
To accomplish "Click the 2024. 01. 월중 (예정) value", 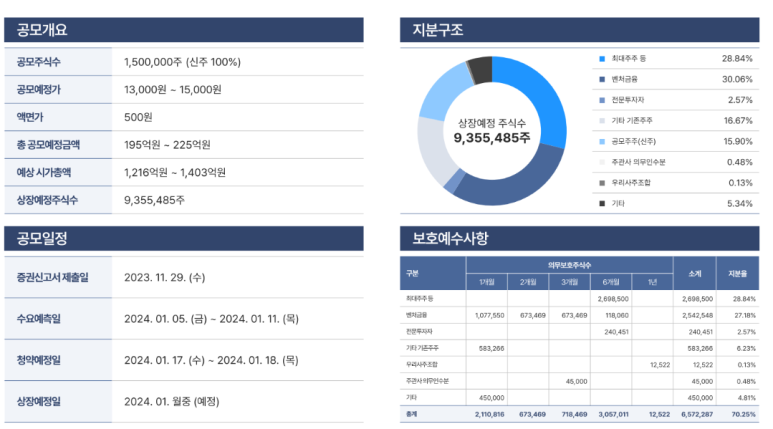I will [172, 402].
